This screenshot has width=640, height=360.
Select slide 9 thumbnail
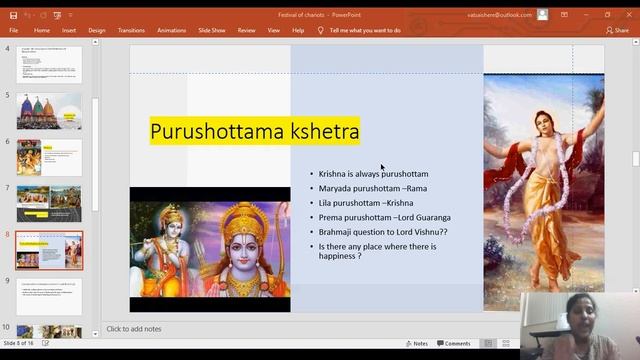(49, 297)
